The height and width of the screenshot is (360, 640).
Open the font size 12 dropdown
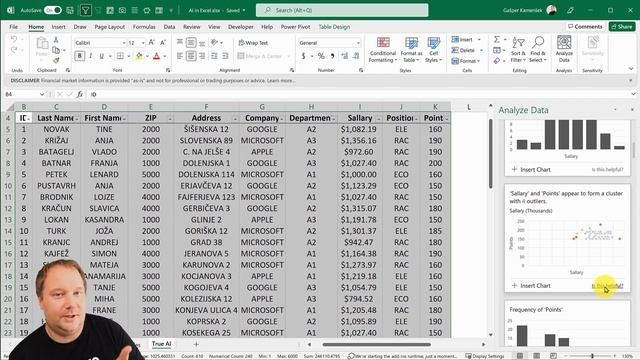[143, 43]
